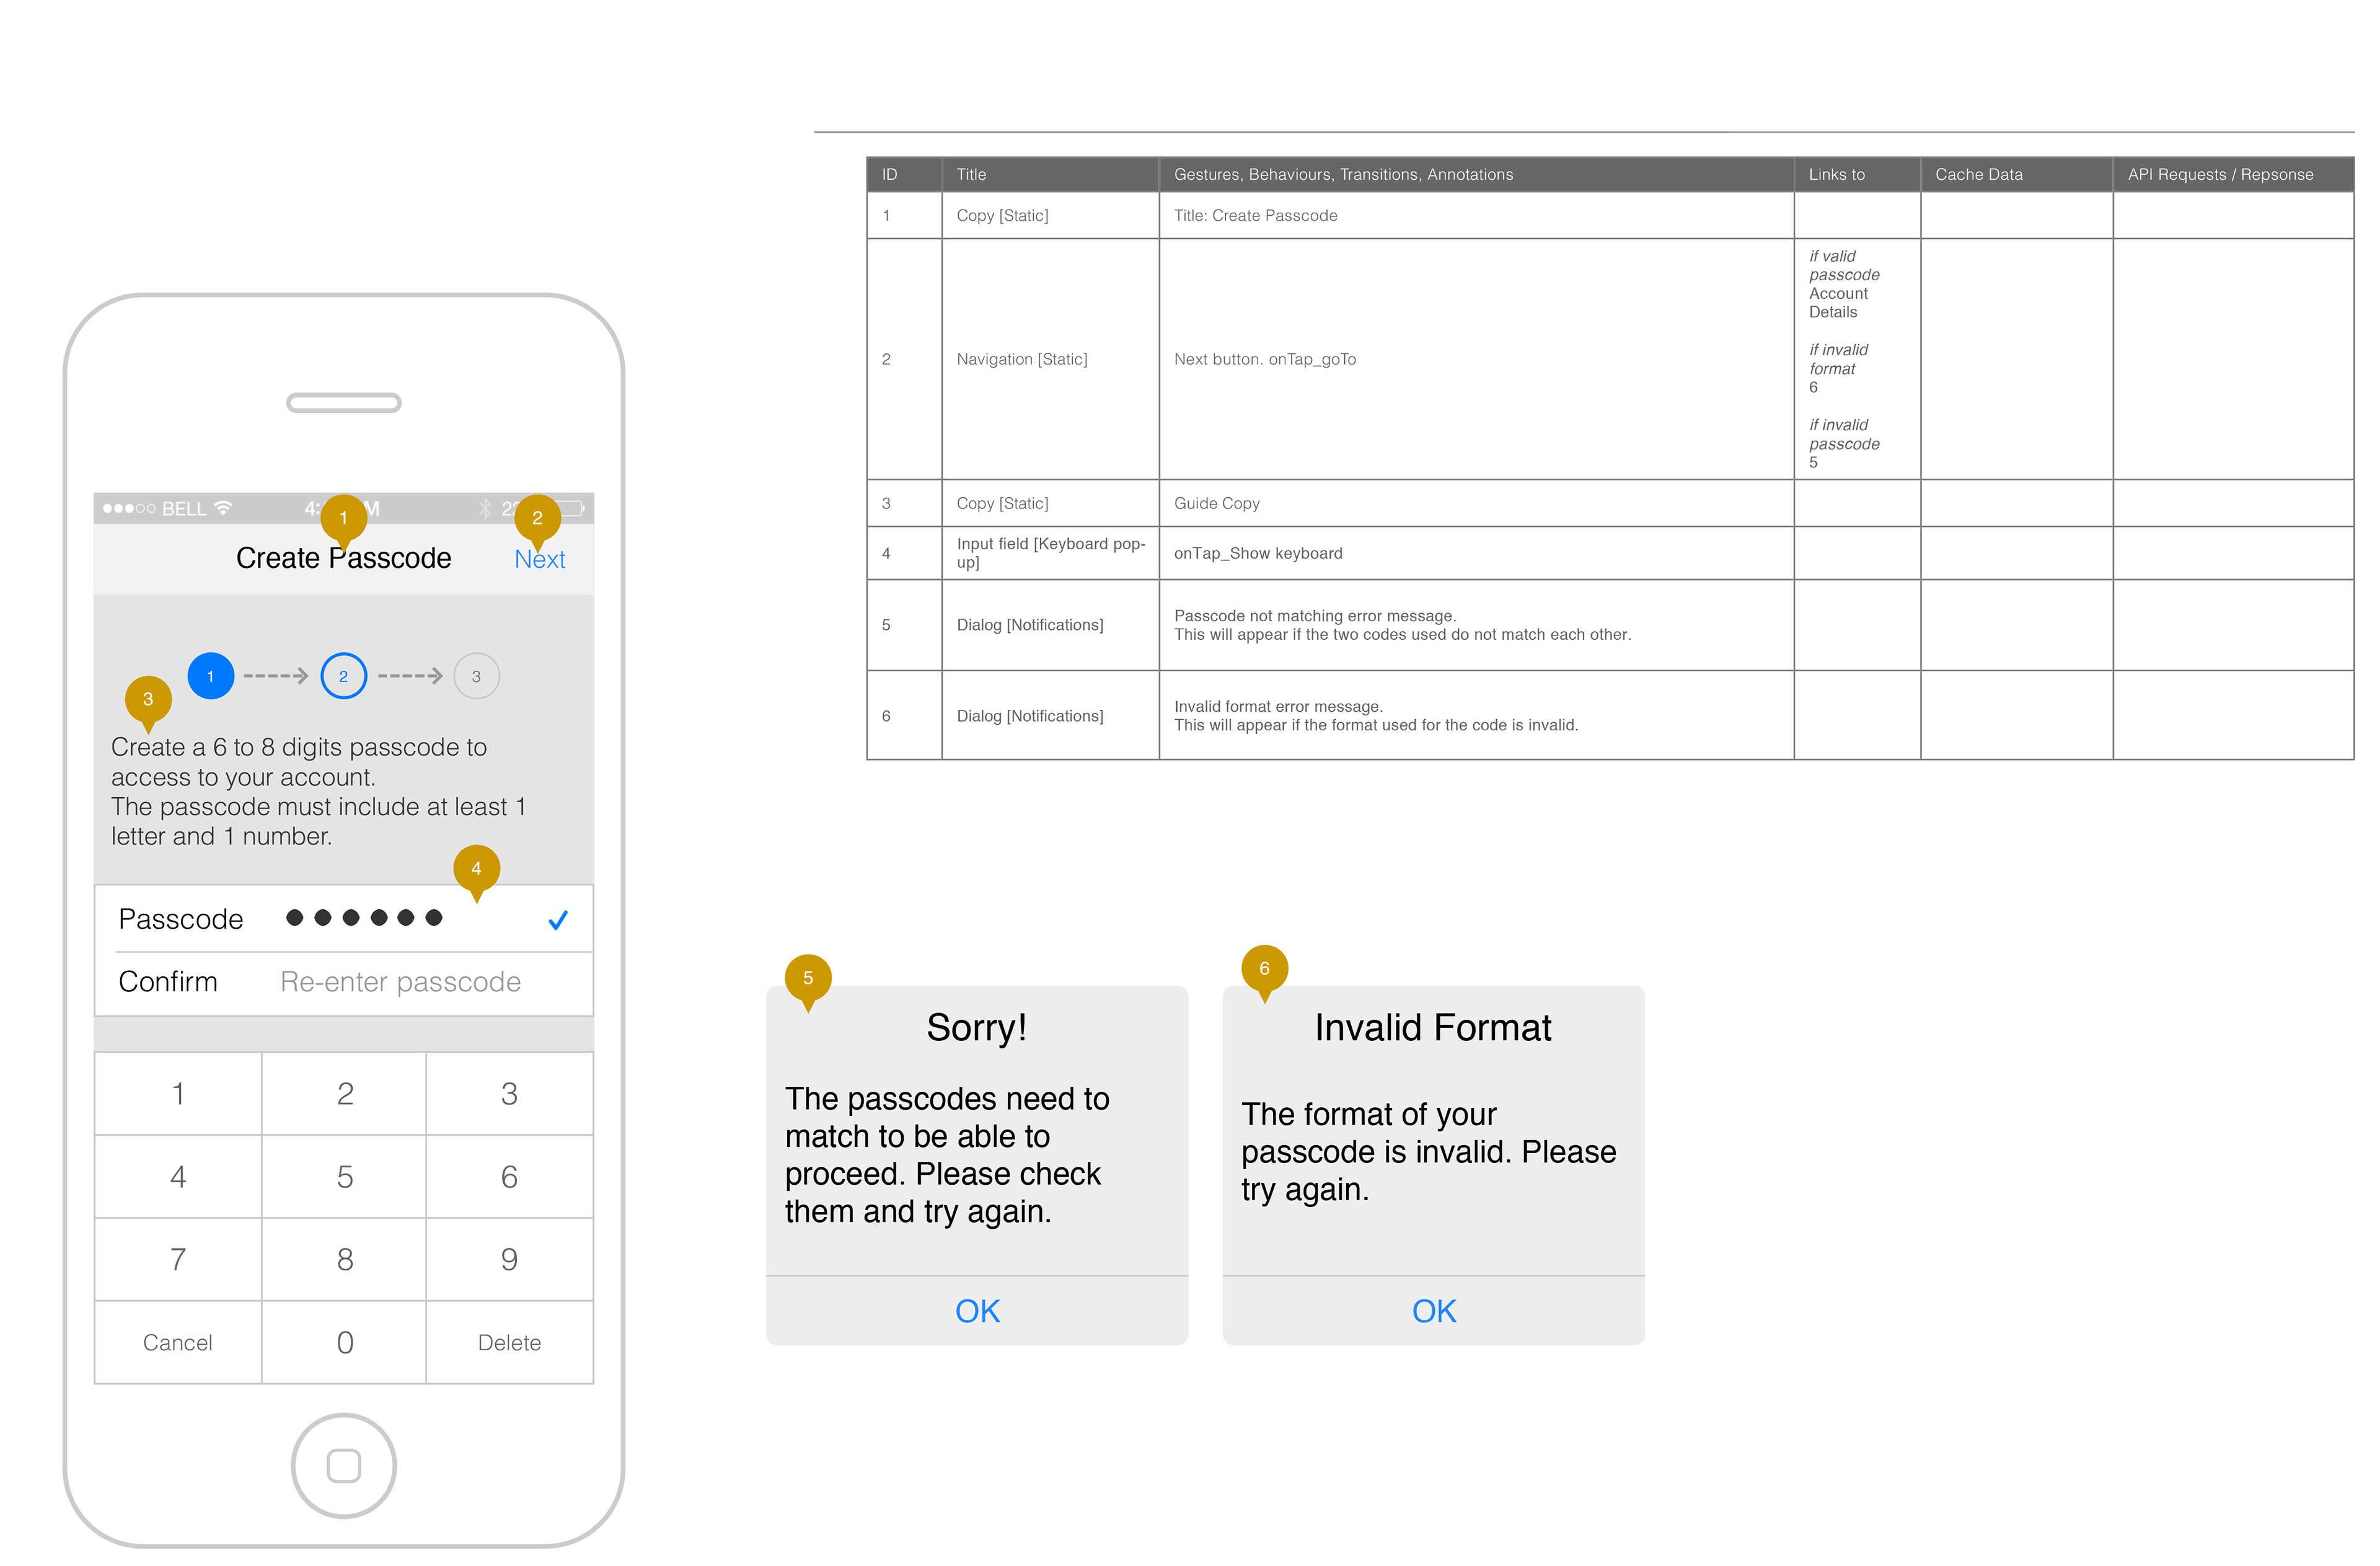Tap step 3 grey circle in progress indicator

(x=476, y=676)
